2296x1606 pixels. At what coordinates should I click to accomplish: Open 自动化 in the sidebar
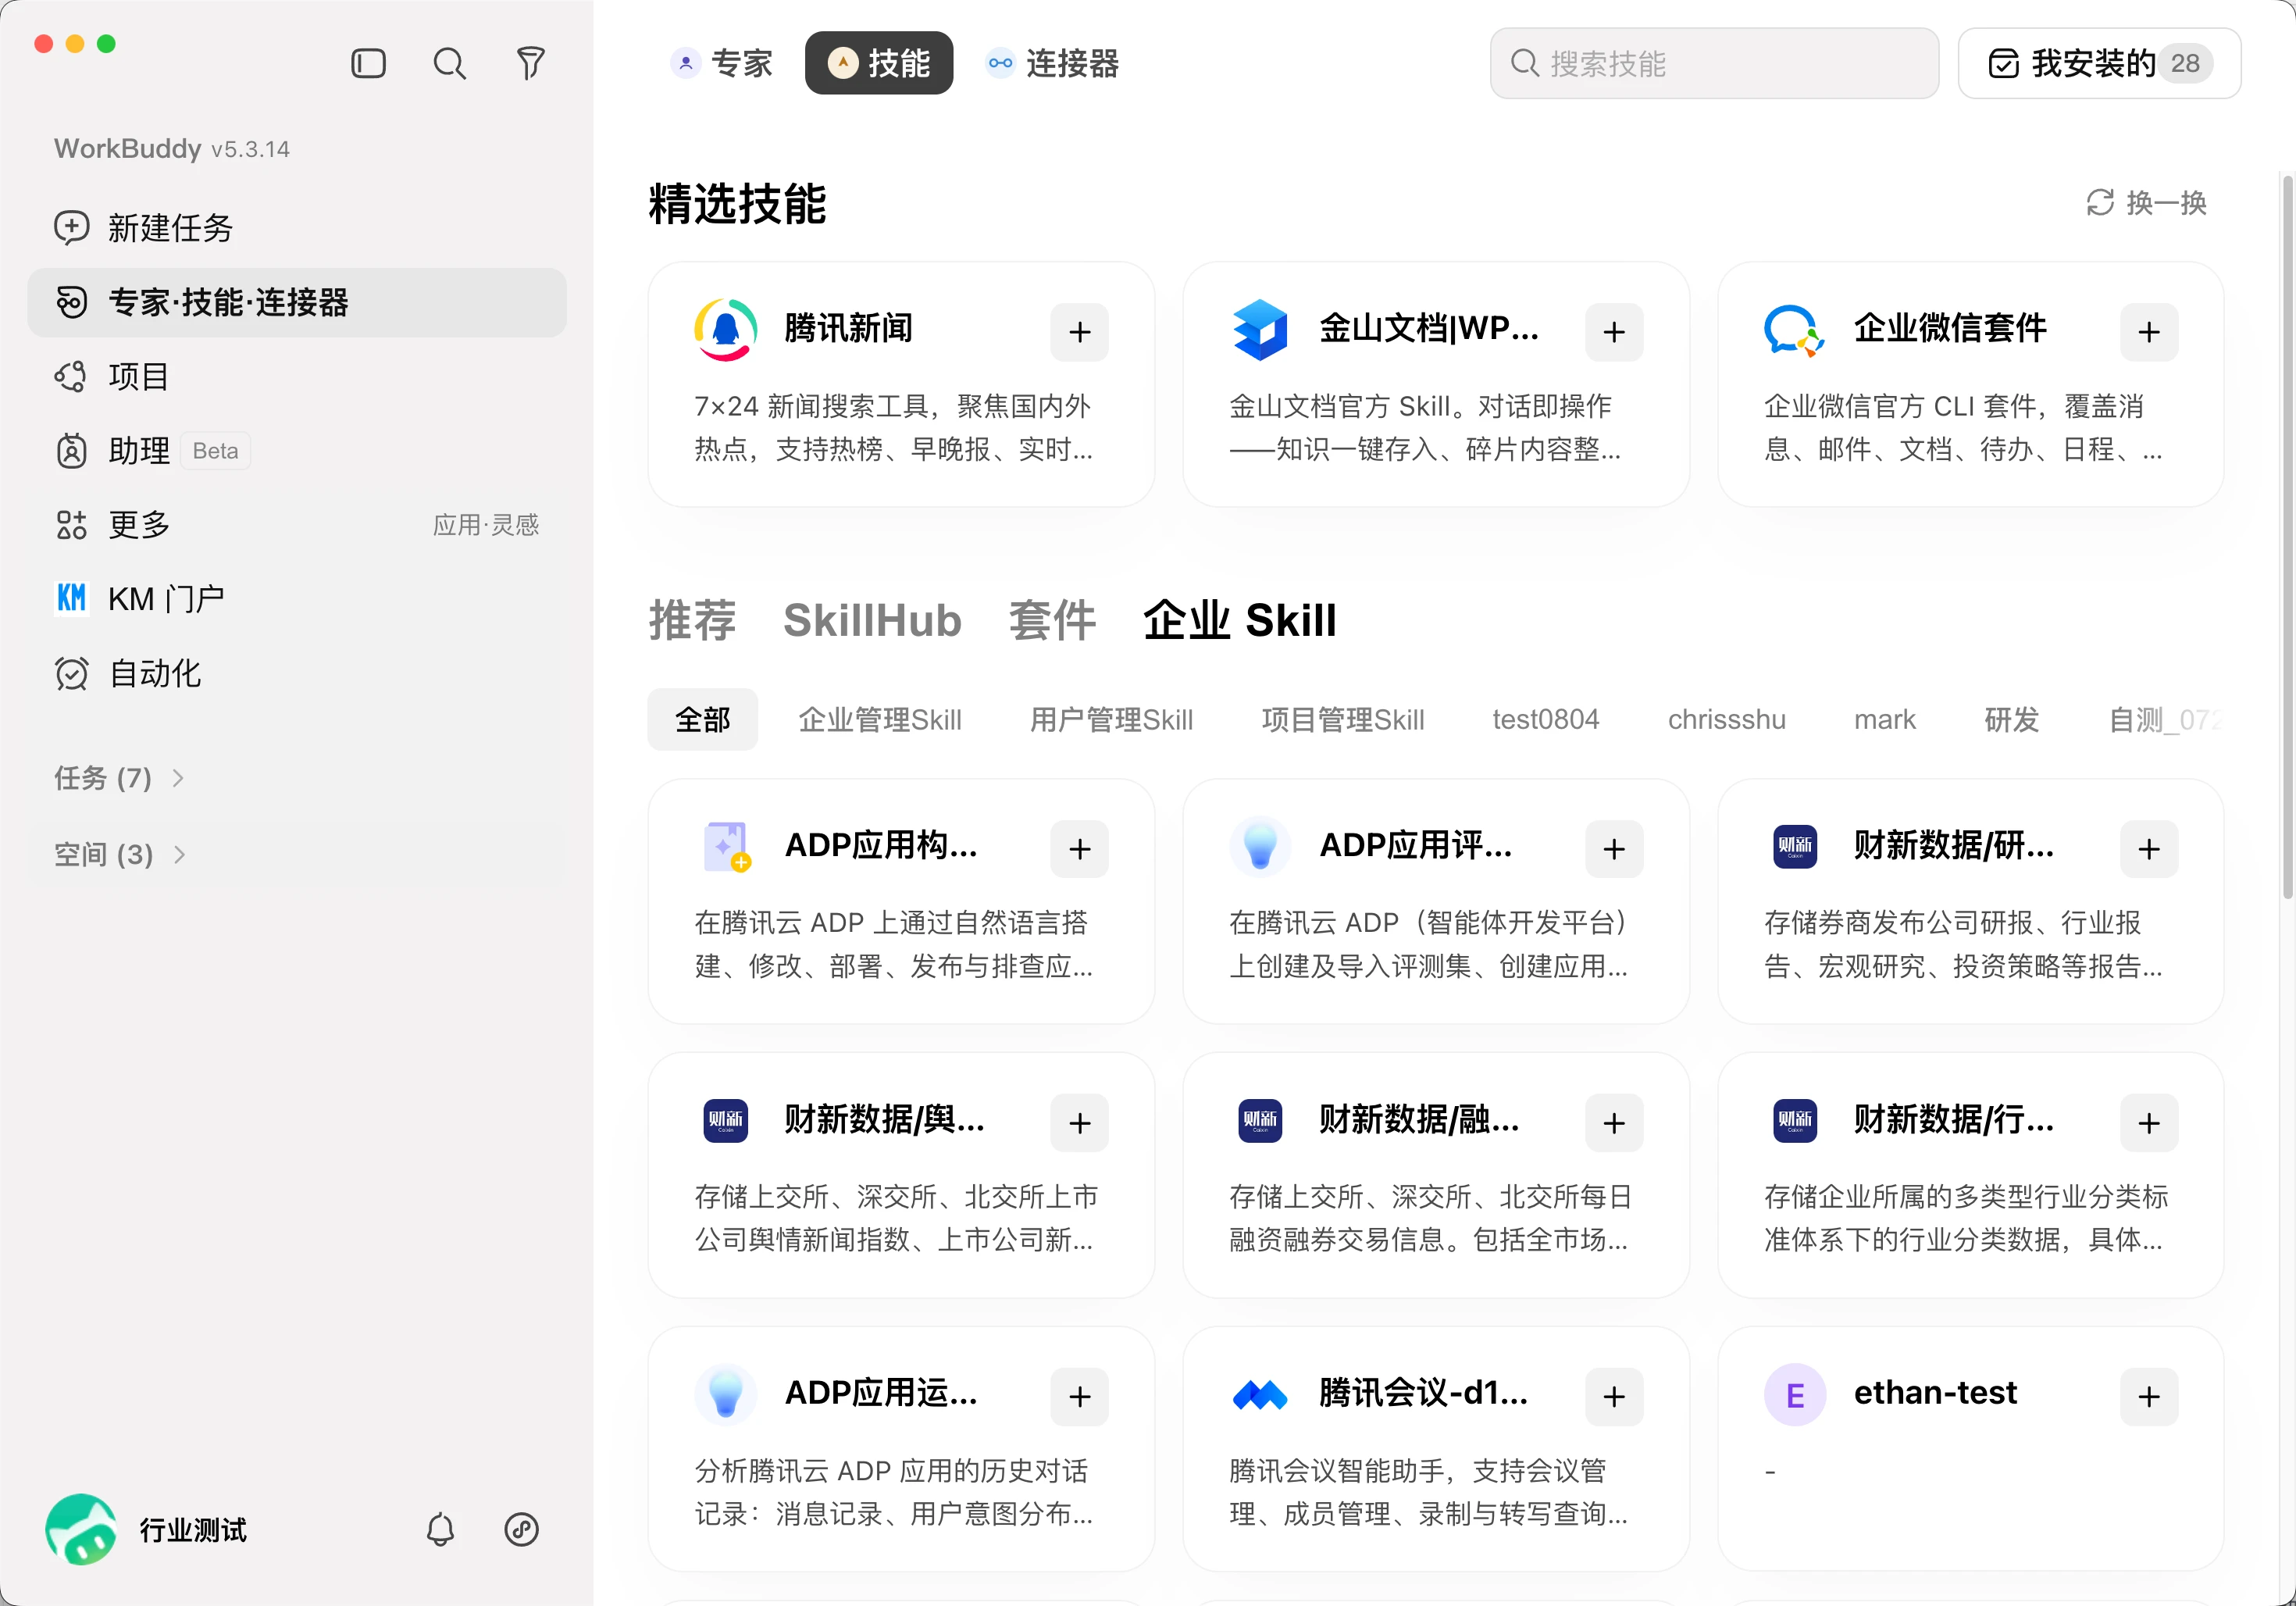(x=296, y=673)
